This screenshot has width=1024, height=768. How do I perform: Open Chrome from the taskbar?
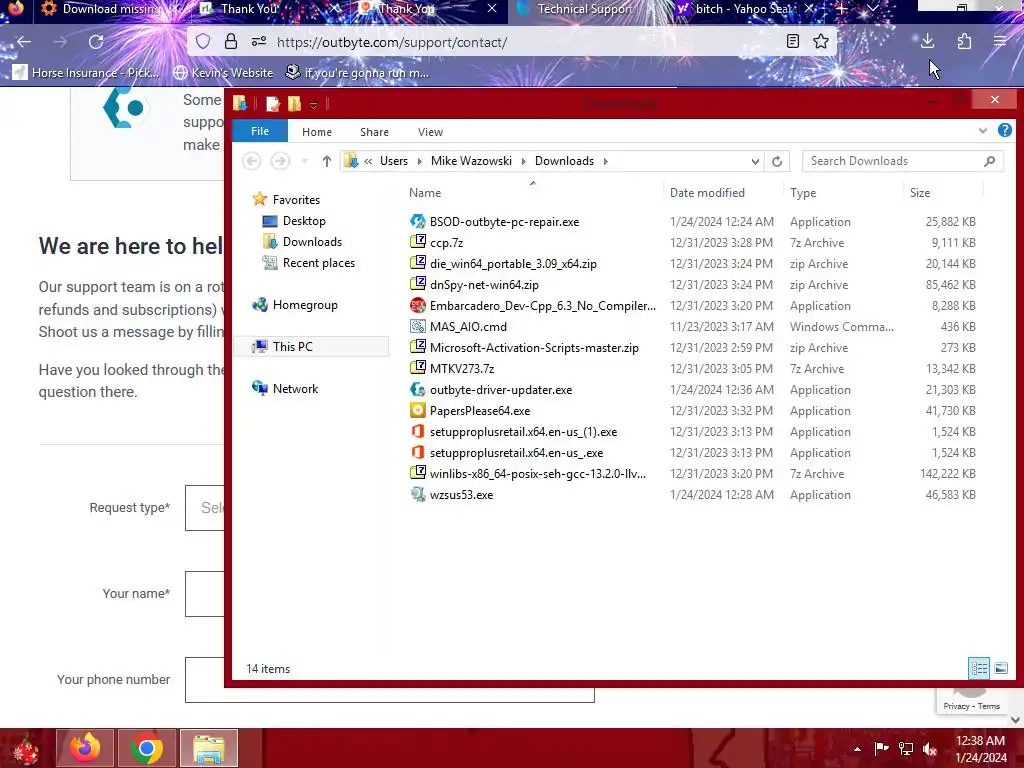pyautogui.click(x=147, y=748)
